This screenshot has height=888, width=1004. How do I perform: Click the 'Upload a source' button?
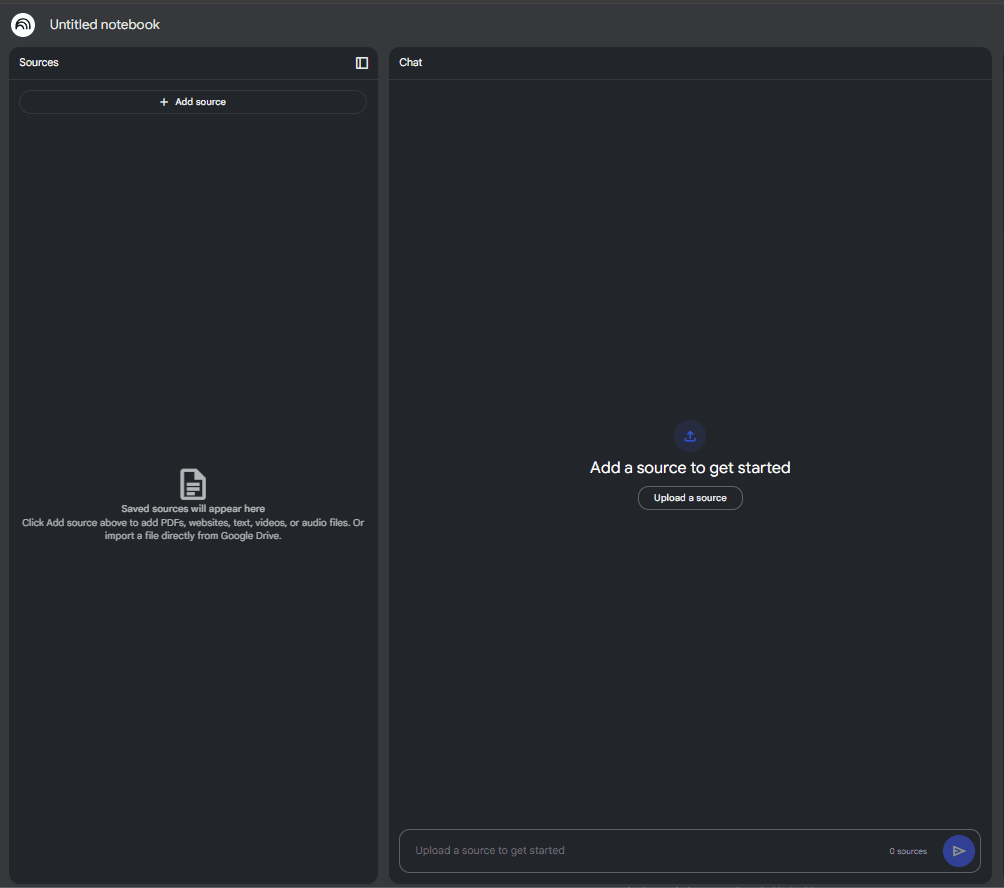tap(690, 498)
